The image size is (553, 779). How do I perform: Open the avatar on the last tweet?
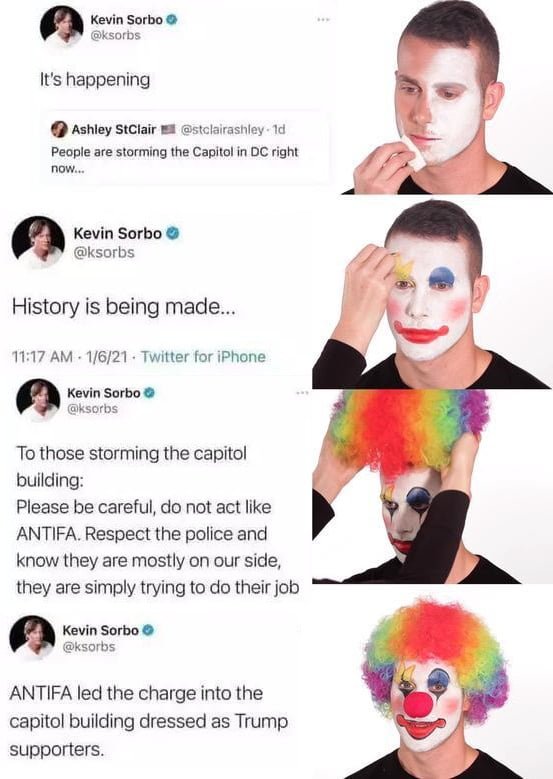33,638
